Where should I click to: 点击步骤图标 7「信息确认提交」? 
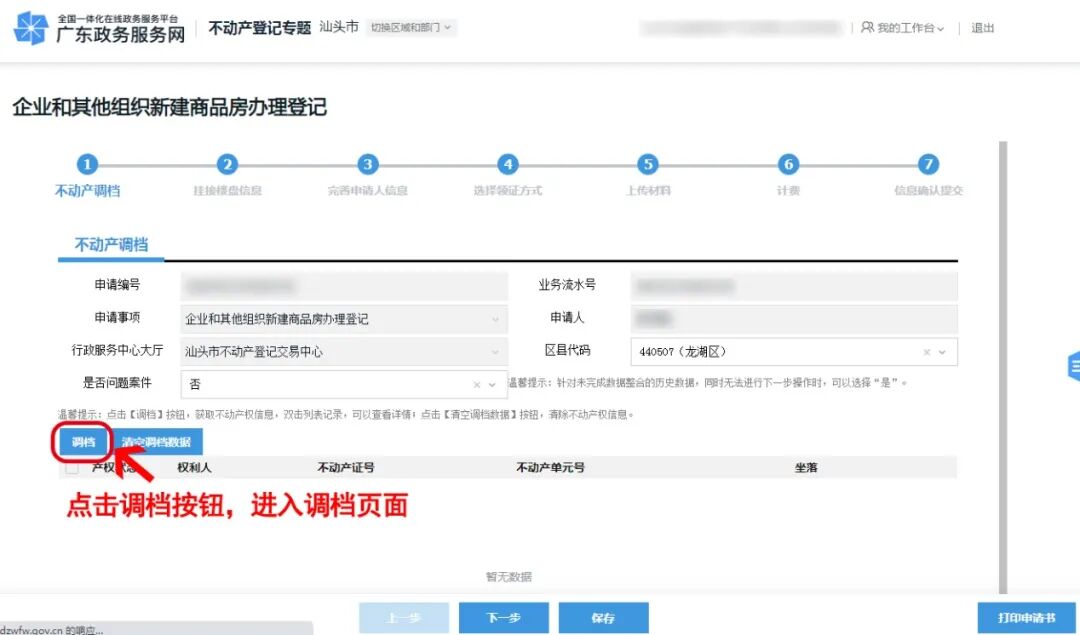[928, 164]
